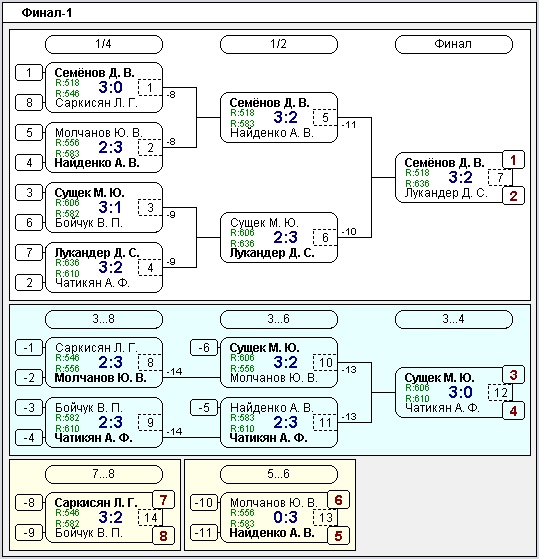Select the Финал round header
Image resolution: width=539 pixels, height=559 pixels.
(x=454, y=44)
